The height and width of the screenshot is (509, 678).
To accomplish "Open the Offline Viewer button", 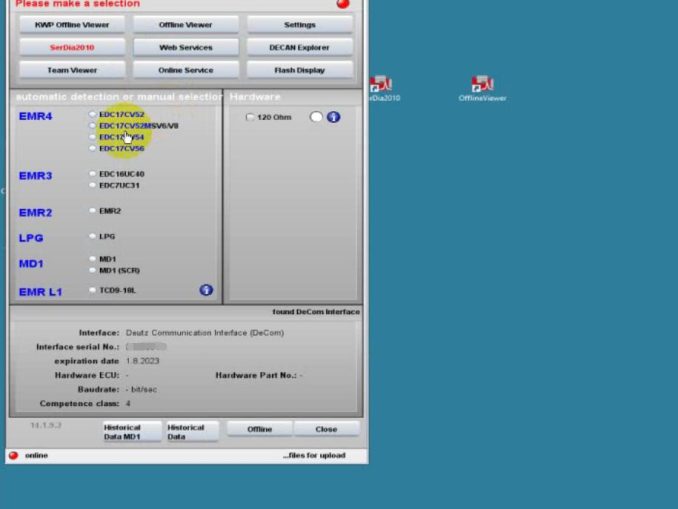I will 185,25.
